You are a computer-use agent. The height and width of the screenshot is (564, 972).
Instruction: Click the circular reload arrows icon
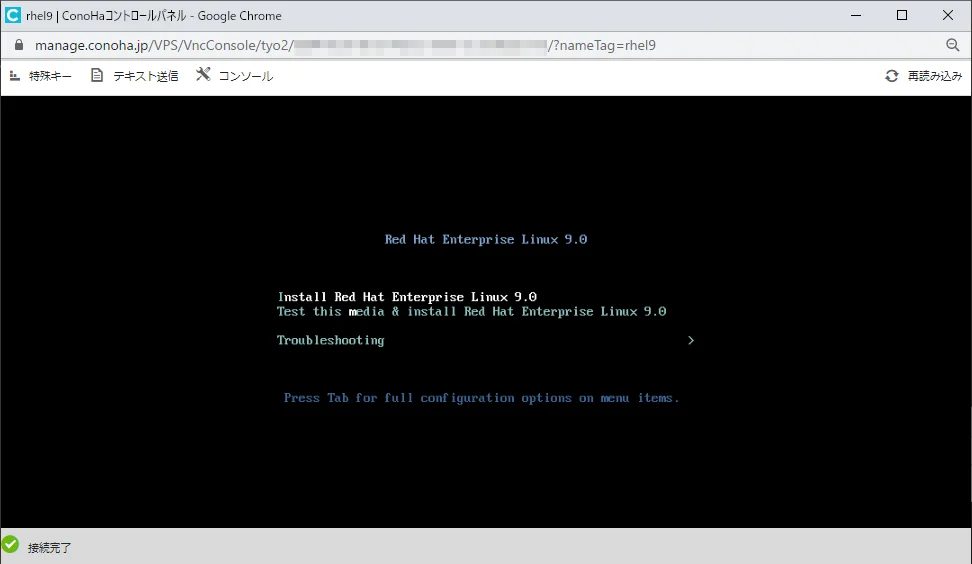coord(892,76)
